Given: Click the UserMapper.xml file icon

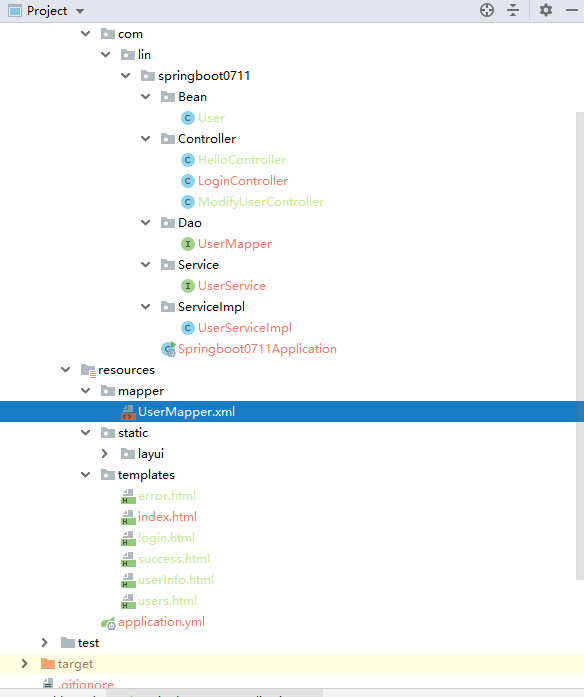Looking at the screenshot, I should (128, 412).
